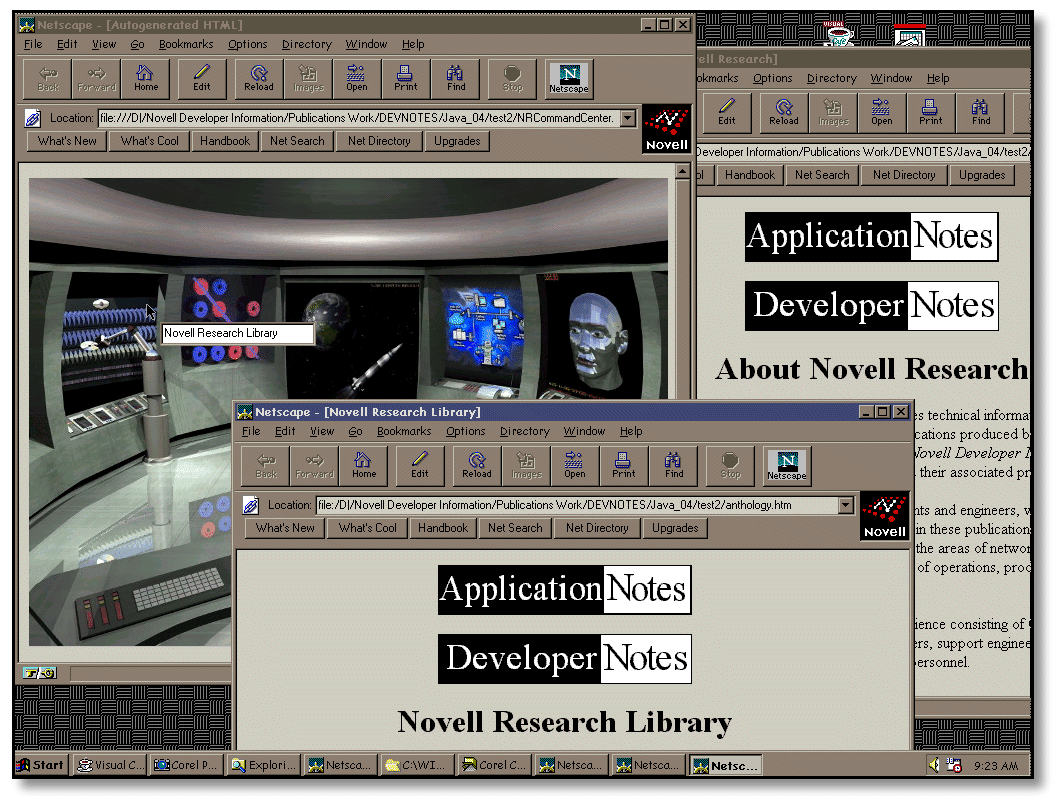The width and height of the screenshot is (1059, 803).
Task: Click Reload in the background Novell Research window
Action: (783, 113)
